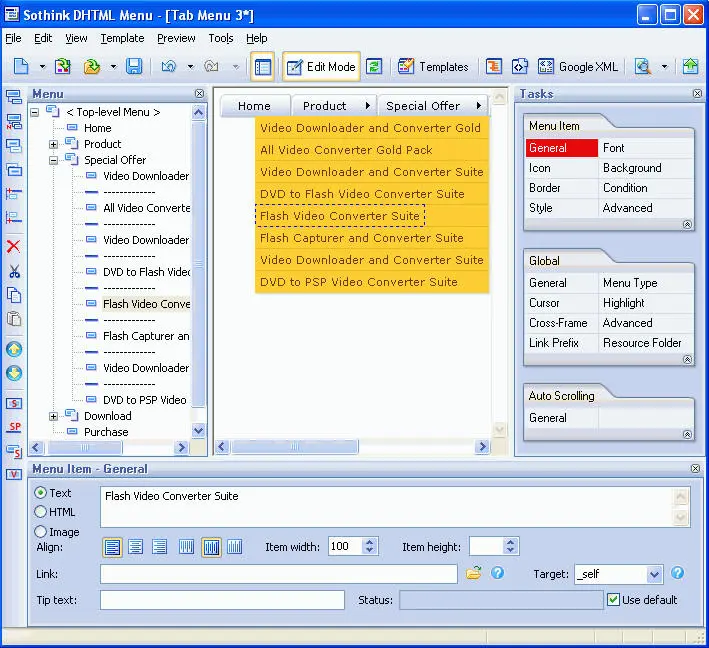This screenshot has width=709, height=648.
Task: Click the Undo arrow toolbar icon
Action: [169, 66]
